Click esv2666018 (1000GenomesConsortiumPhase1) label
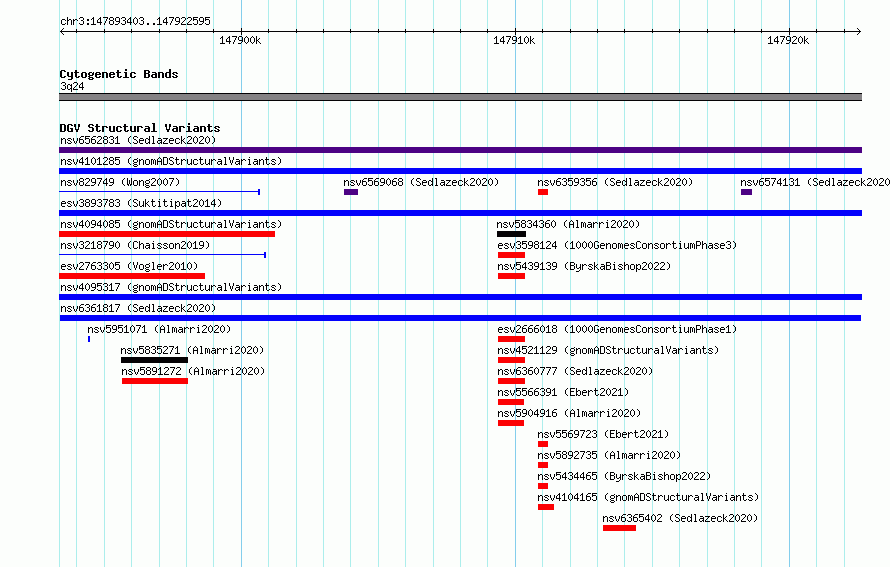 tap(617, 329)
